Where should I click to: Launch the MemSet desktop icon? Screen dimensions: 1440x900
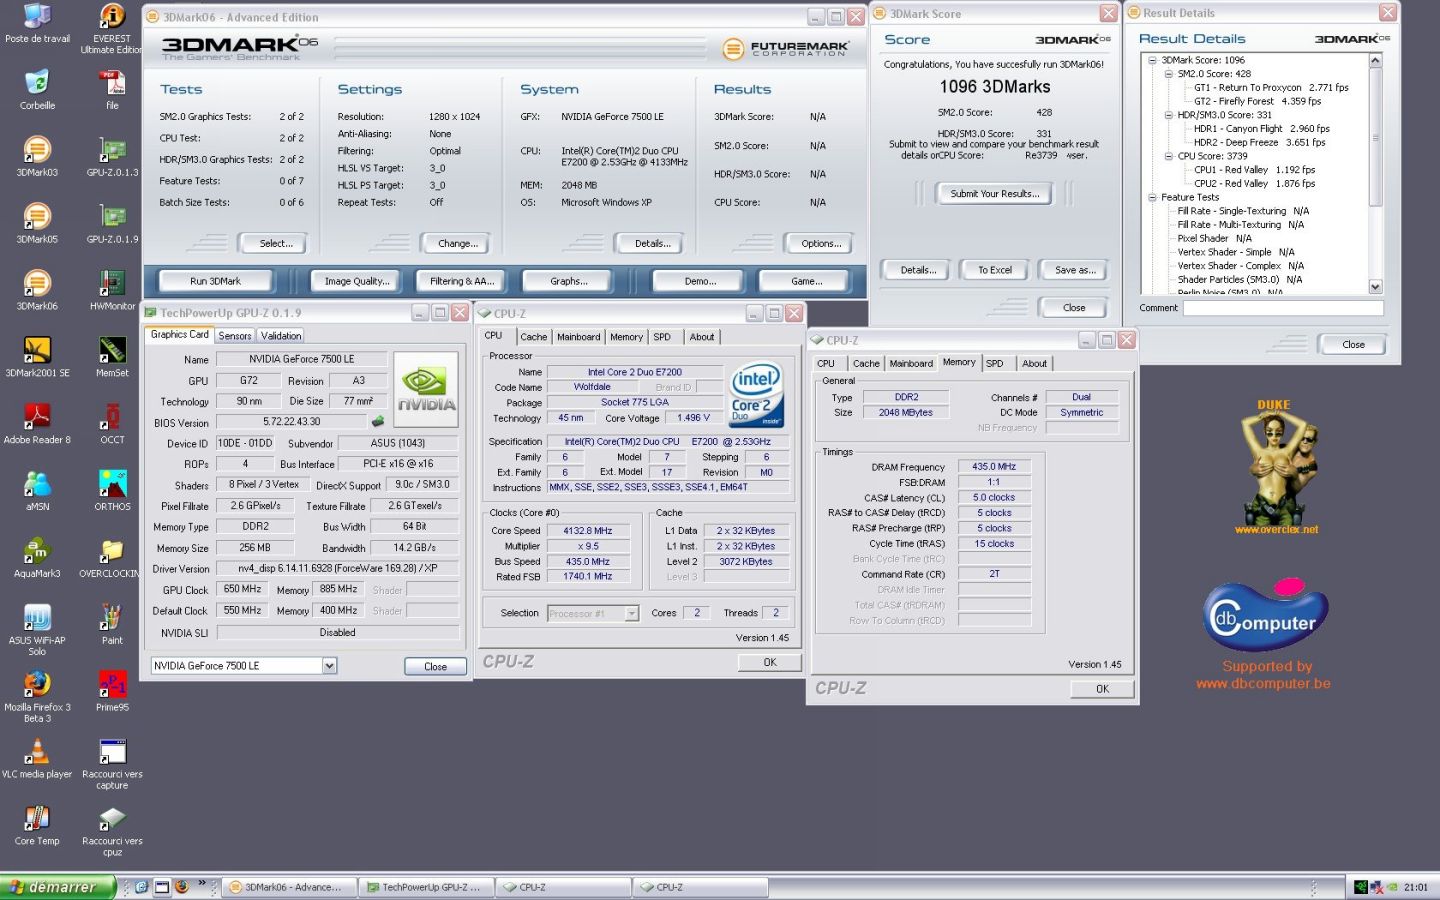click(x=112, y=350)
